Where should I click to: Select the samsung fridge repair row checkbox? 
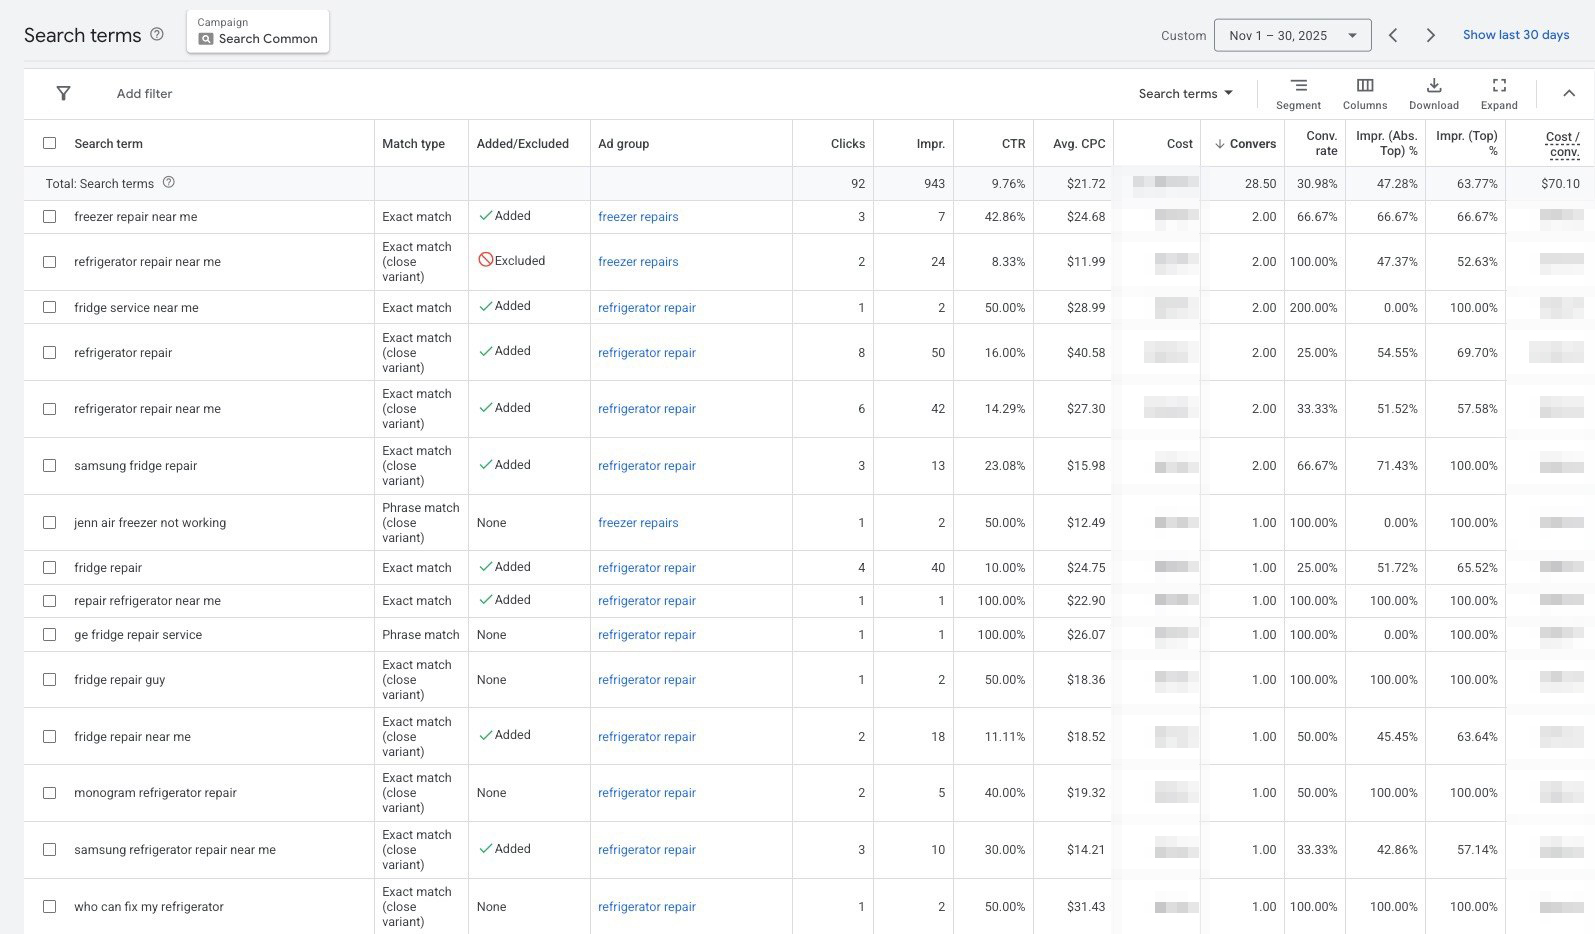(x=49, y=465)
